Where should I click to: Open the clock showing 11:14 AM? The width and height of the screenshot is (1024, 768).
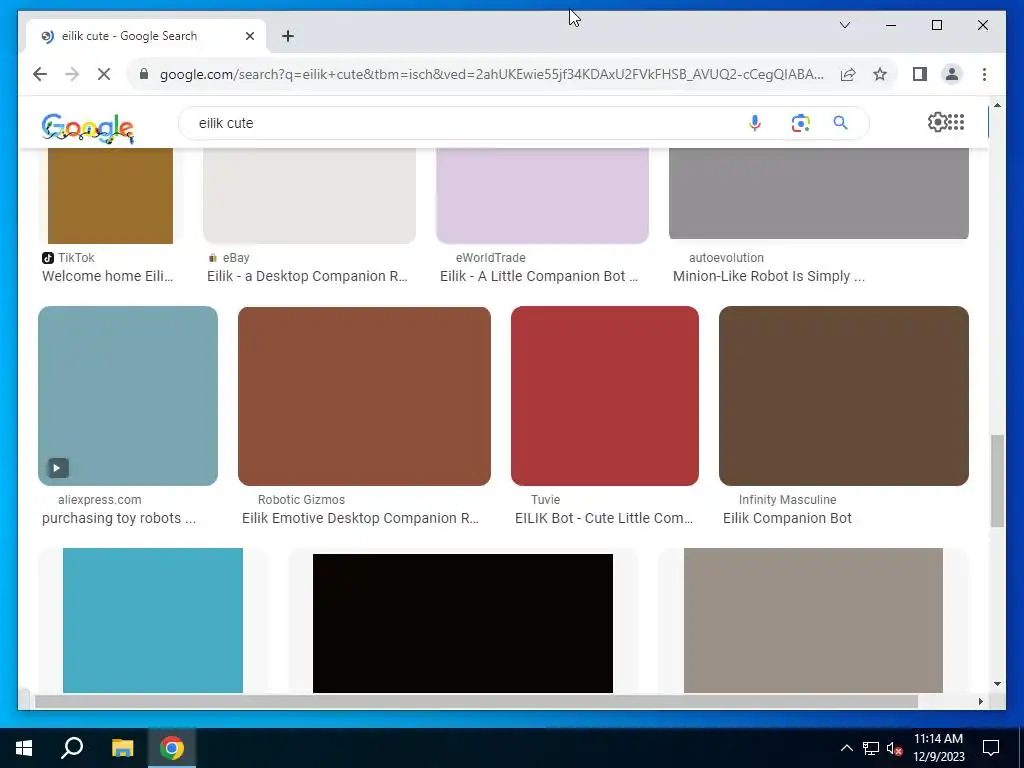[938, 748]
